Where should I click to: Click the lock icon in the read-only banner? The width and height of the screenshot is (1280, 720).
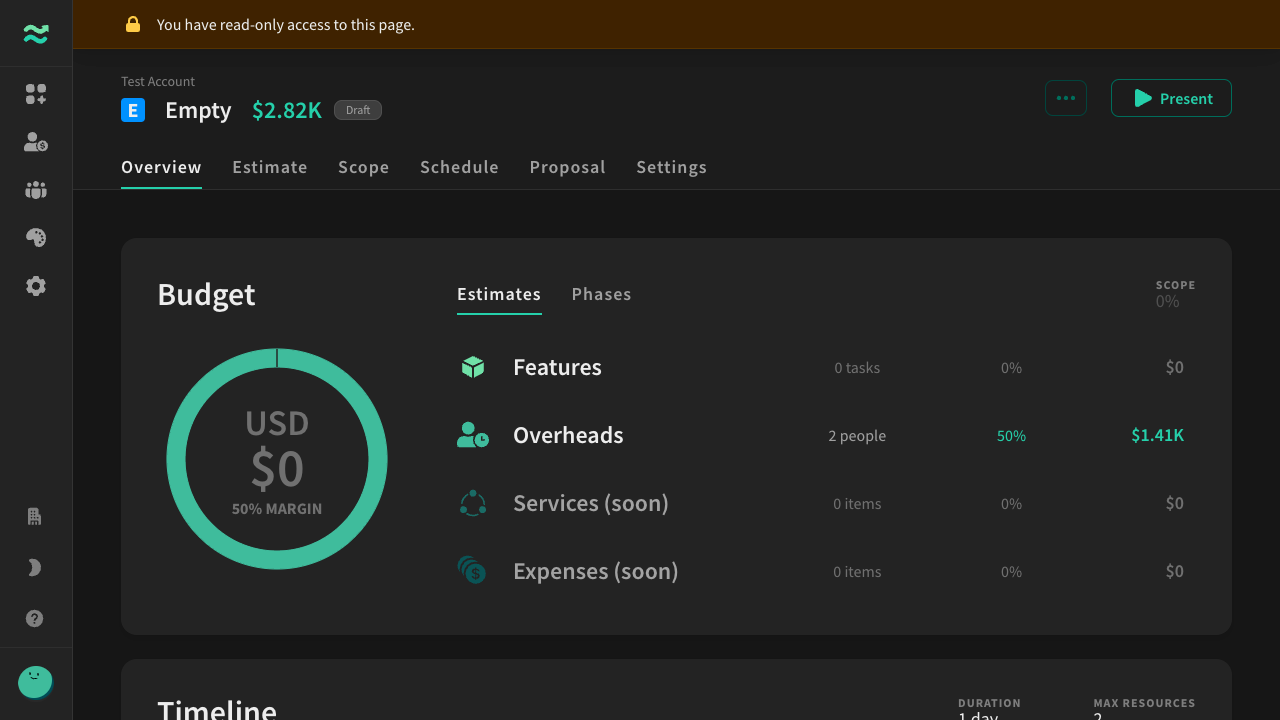point(133,24)
